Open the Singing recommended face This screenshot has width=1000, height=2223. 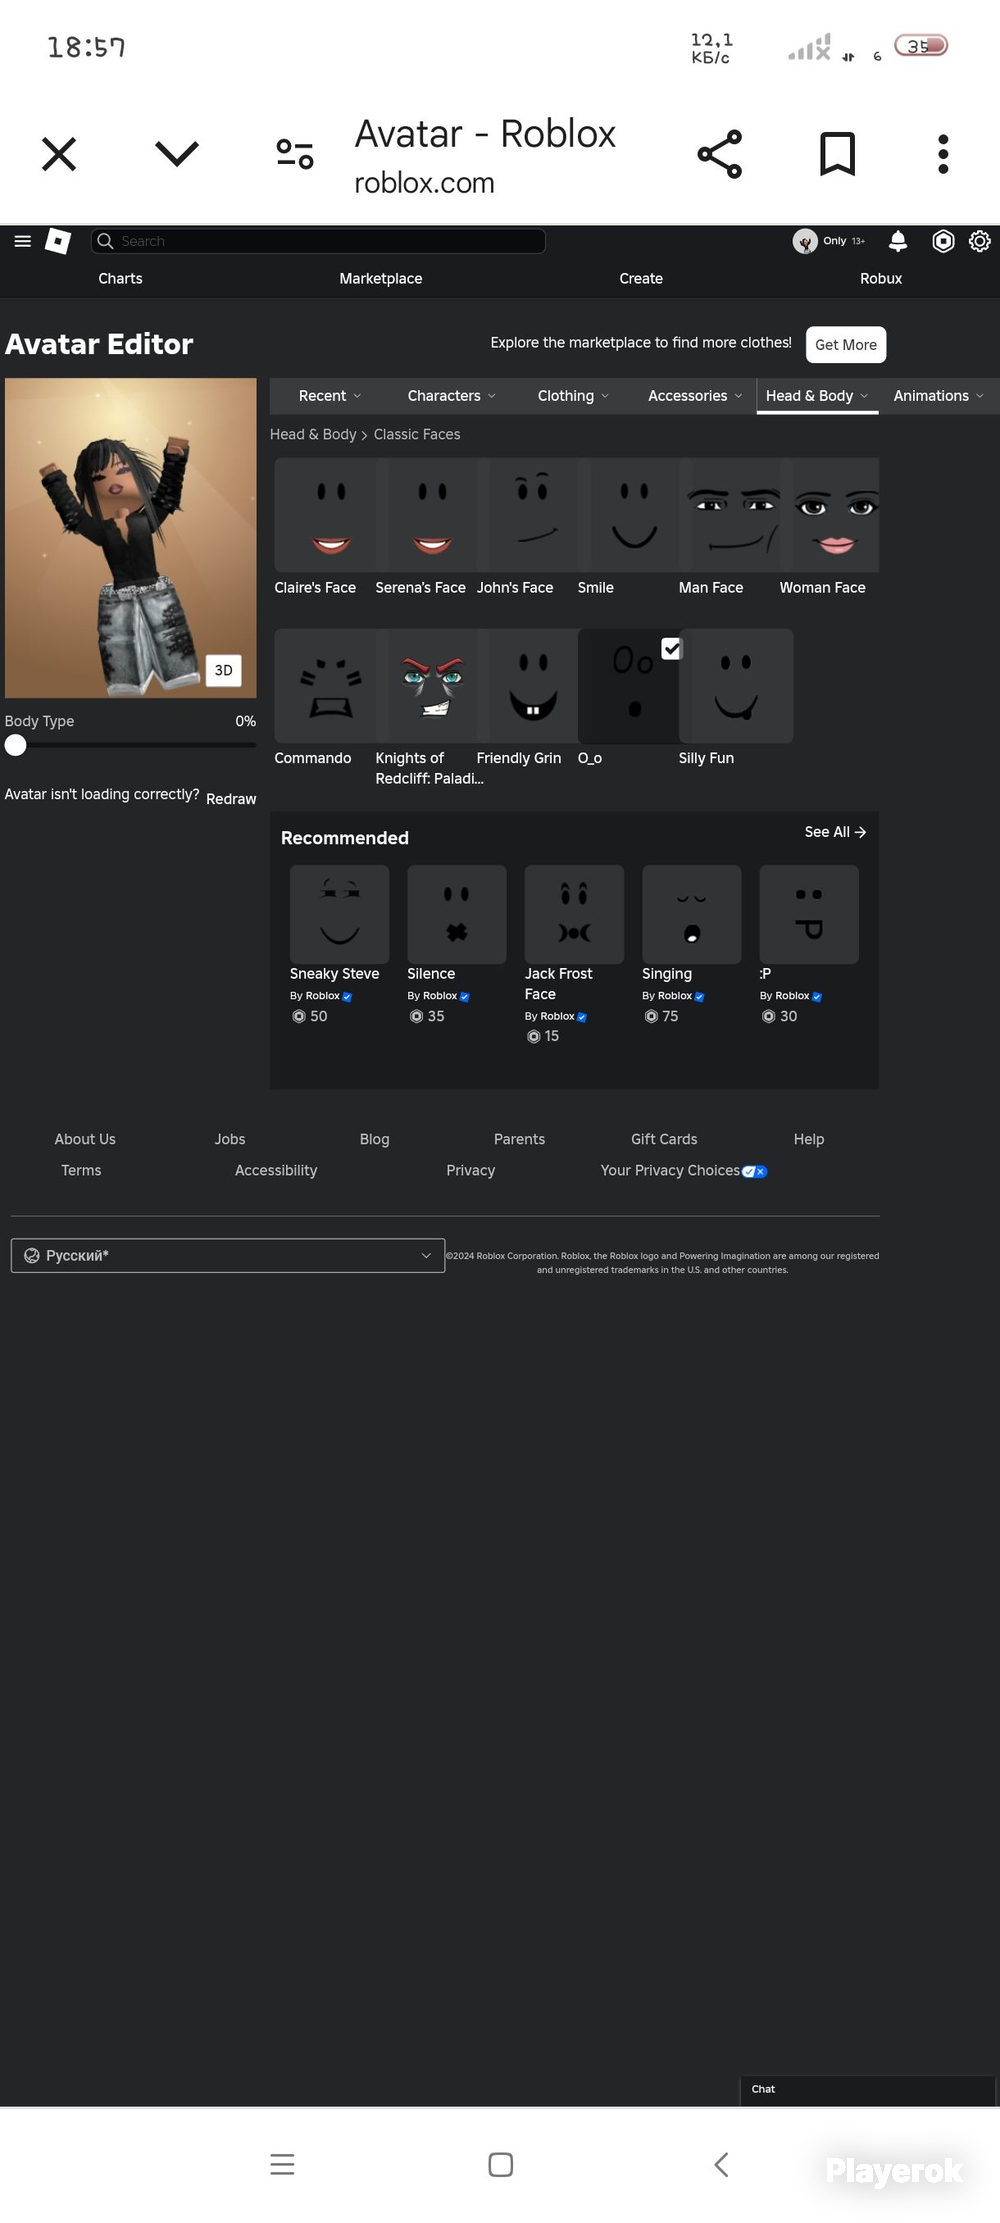(x=692, y=915)
